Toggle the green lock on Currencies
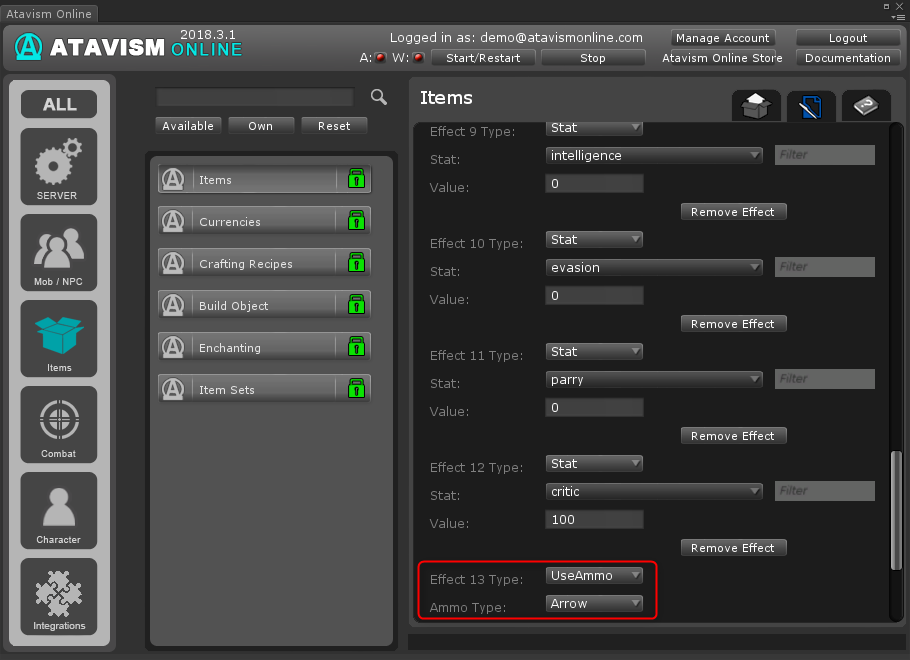 [x=356, y=222]
